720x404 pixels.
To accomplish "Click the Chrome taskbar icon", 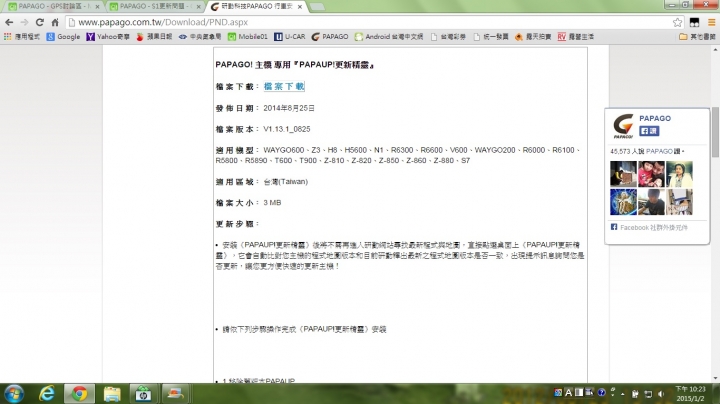I will point(79,394).
